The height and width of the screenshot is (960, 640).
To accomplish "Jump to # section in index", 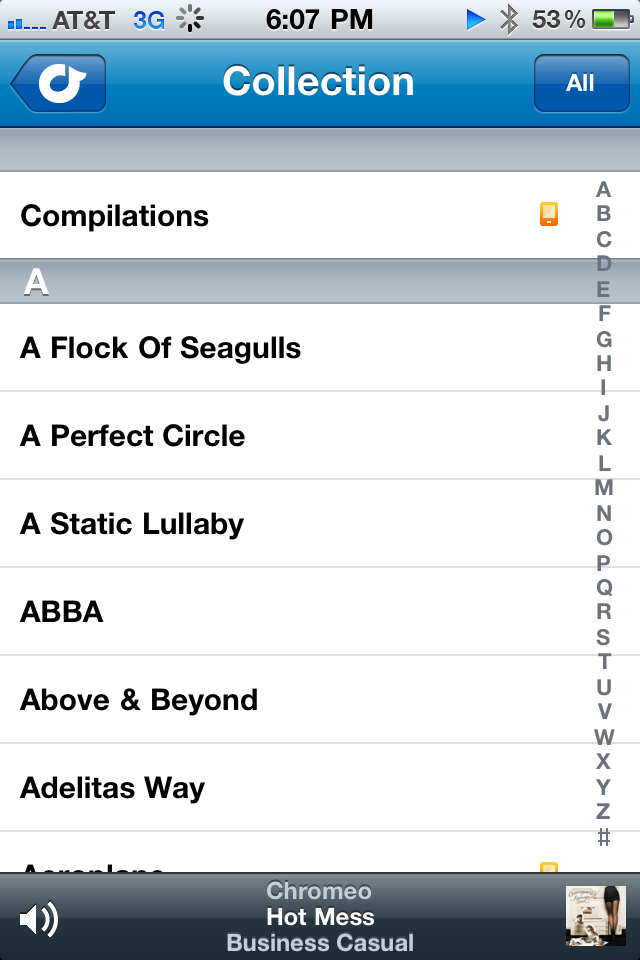I will [603, 836].
